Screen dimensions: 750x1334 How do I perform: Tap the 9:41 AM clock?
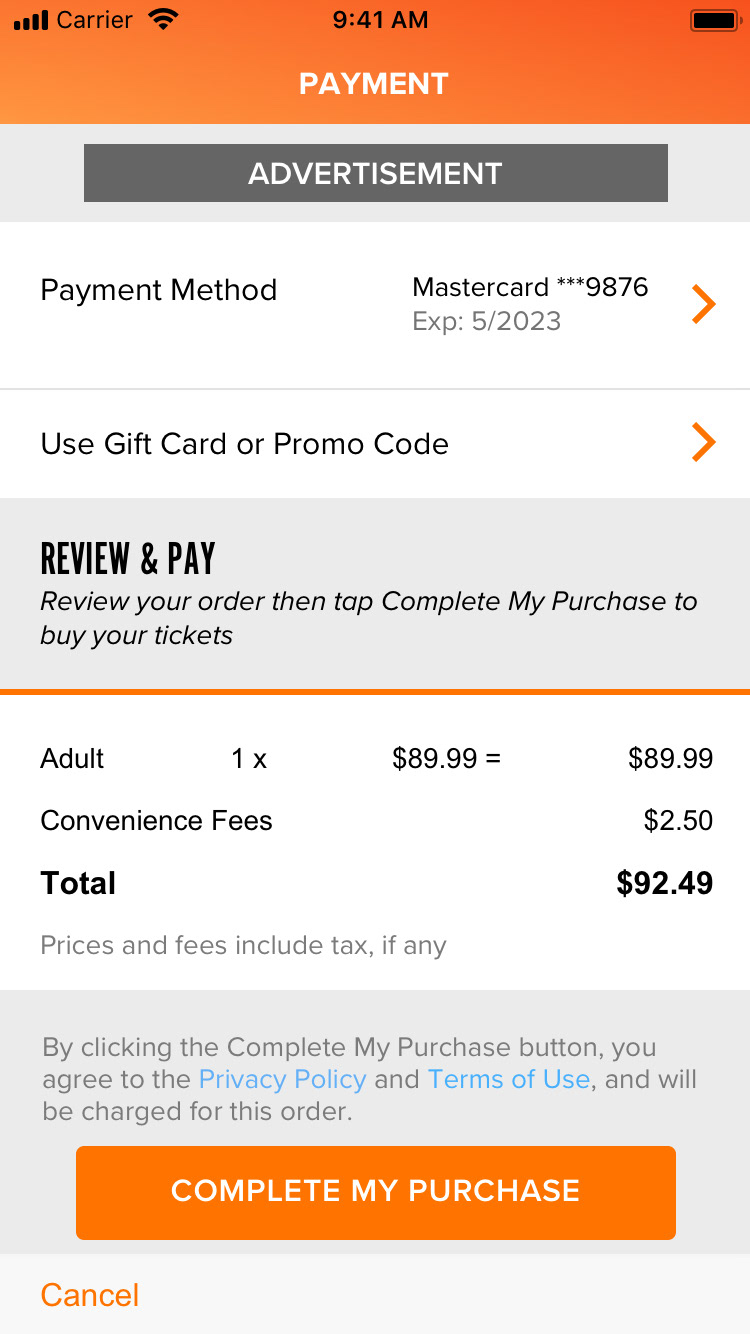tap(379, 20)
